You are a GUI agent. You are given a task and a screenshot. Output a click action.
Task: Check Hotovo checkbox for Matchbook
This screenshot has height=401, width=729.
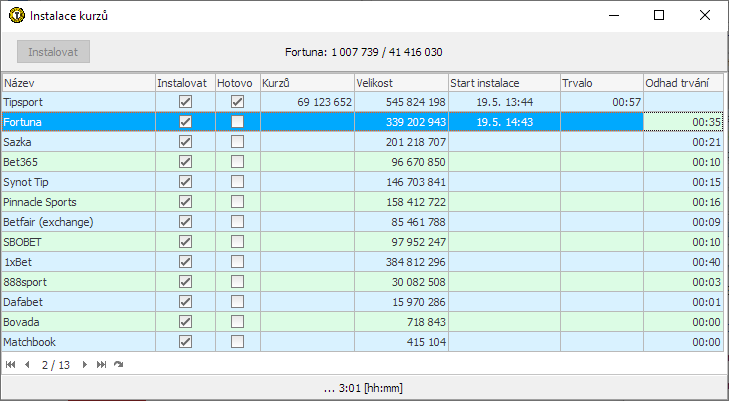(x=238, y=342)
